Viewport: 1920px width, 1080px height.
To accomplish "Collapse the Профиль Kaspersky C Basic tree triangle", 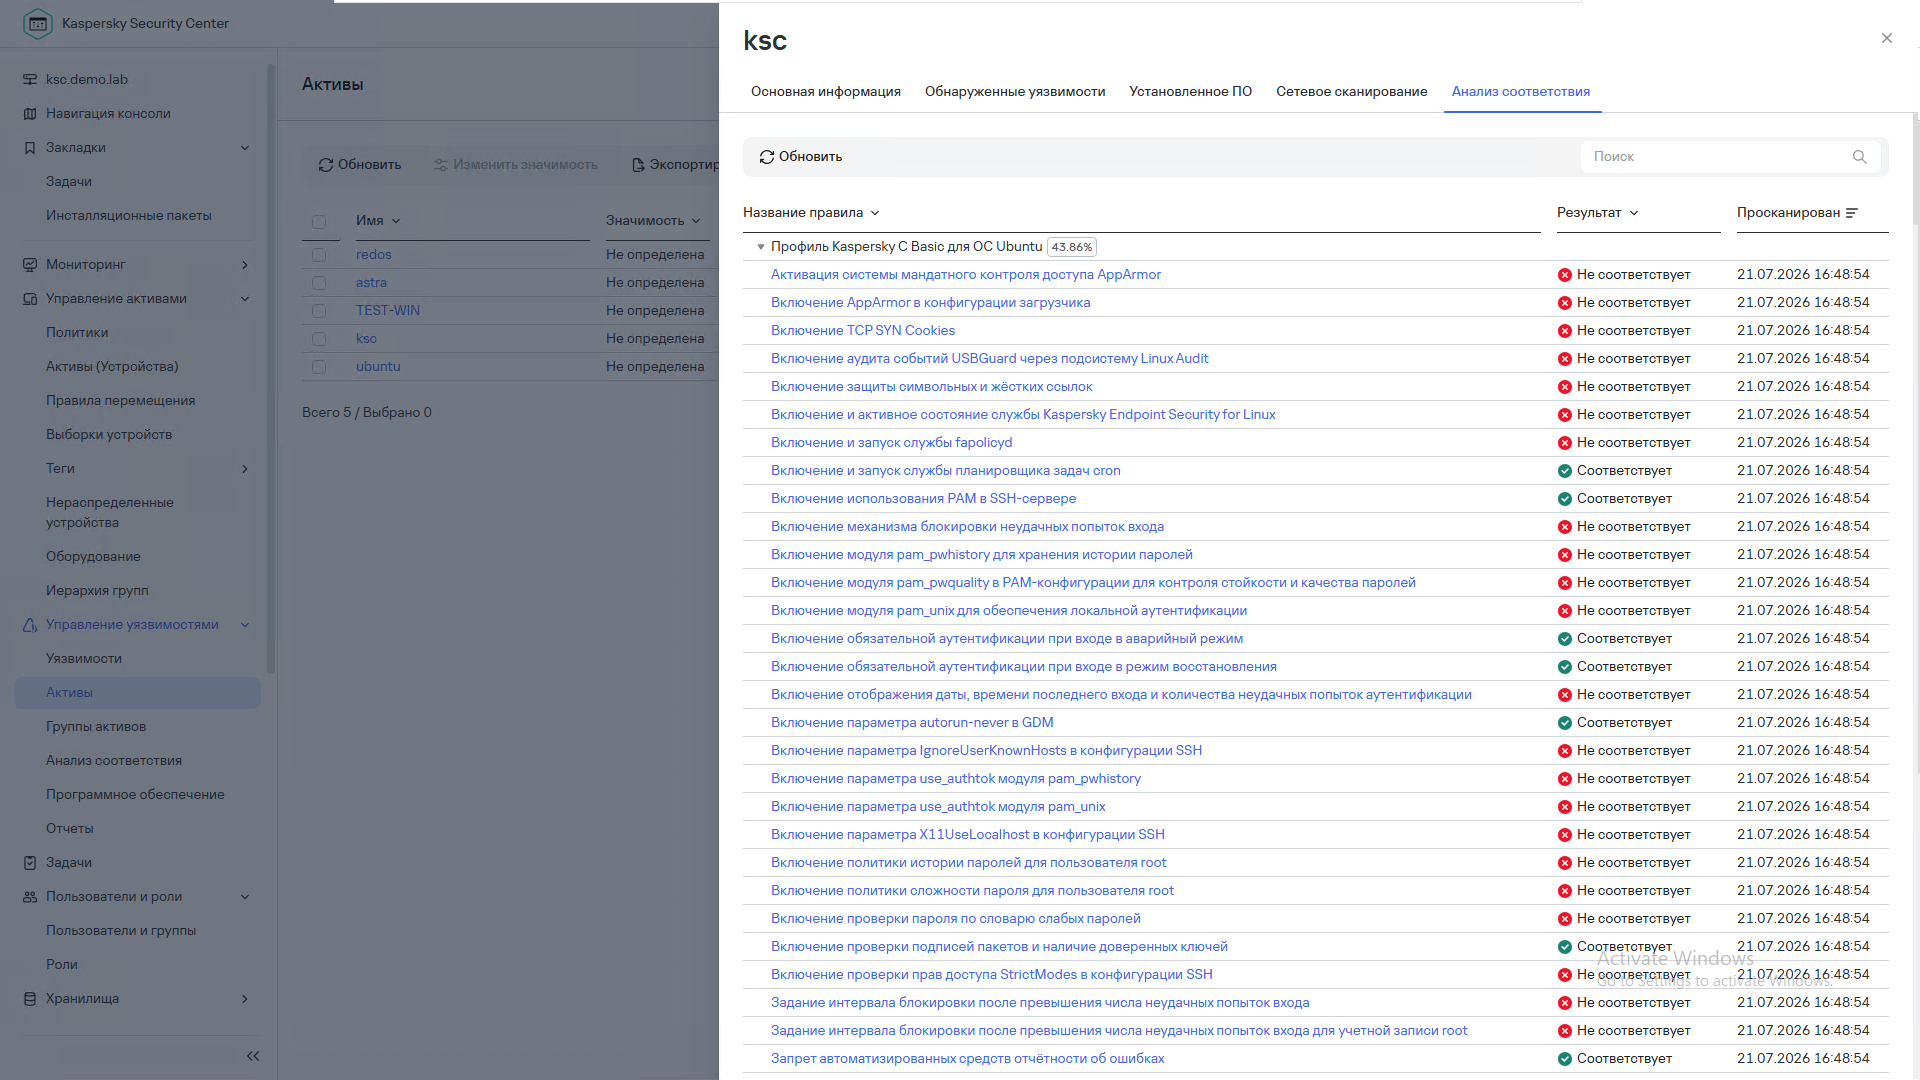I will (x=761, y=247).
